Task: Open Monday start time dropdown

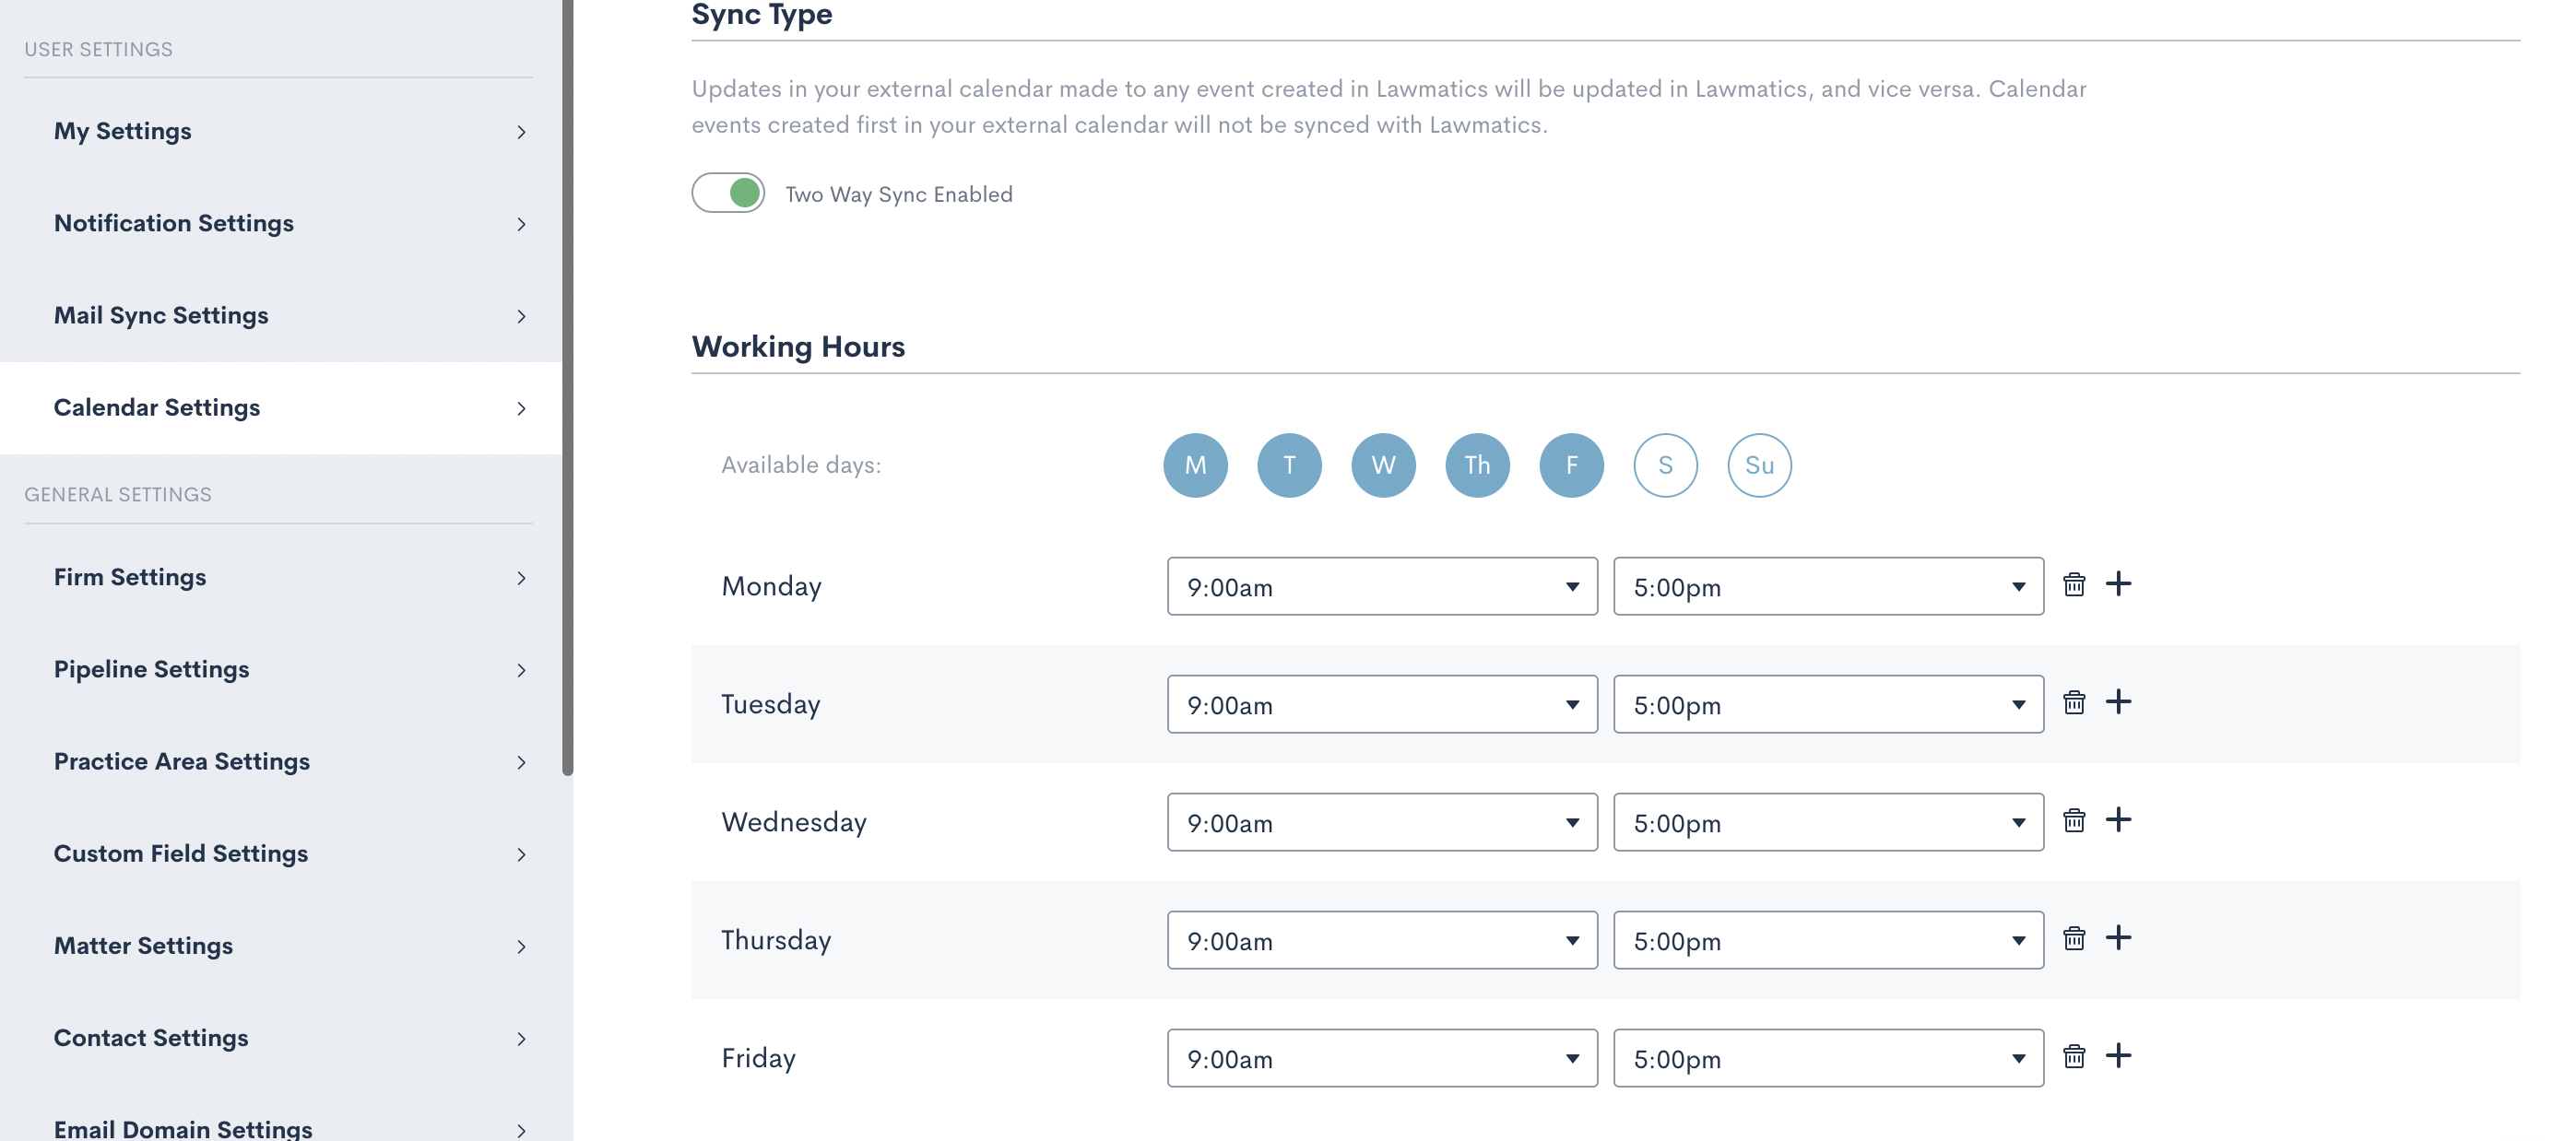Action: (x=1381, y=587)
